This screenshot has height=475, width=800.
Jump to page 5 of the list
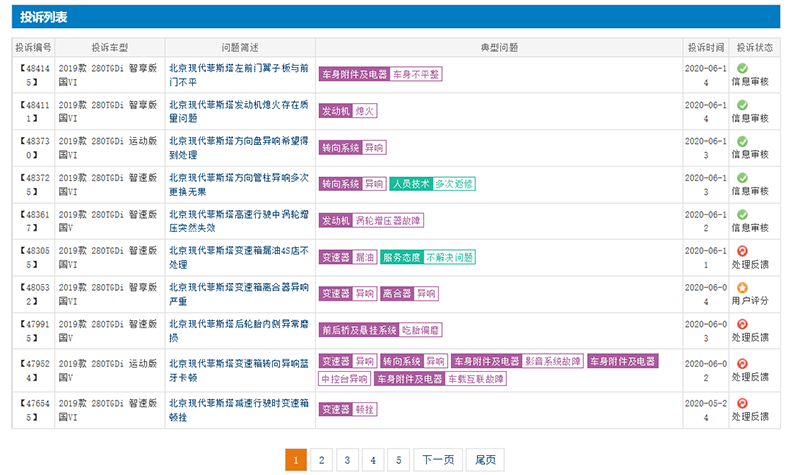pyautogui.click(x=398, y=460)
